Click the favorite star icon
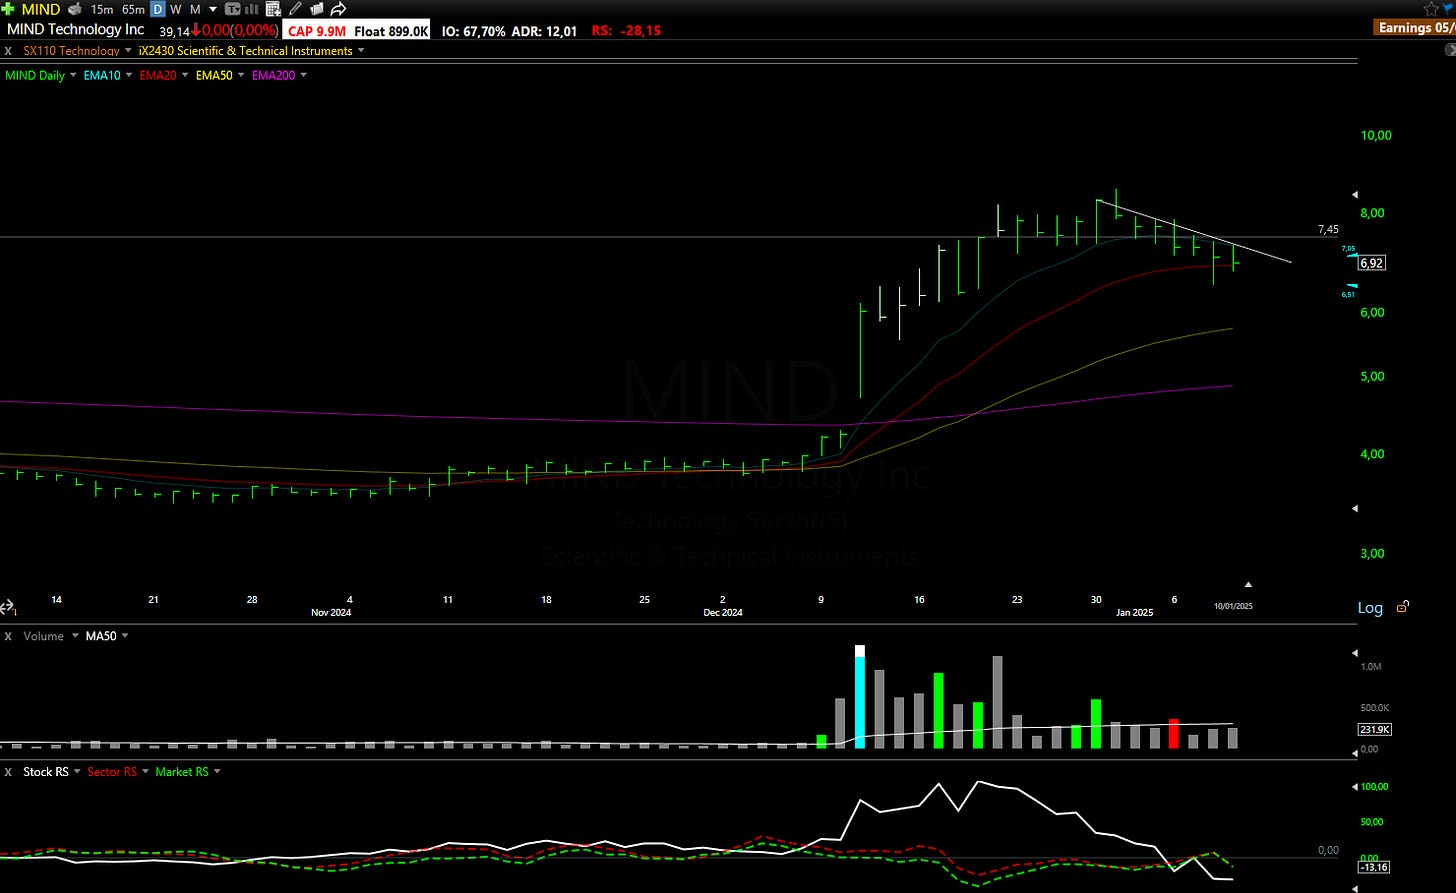Image resolution: width=1456 pixels, height=893 pixels. click(1431, 8)
